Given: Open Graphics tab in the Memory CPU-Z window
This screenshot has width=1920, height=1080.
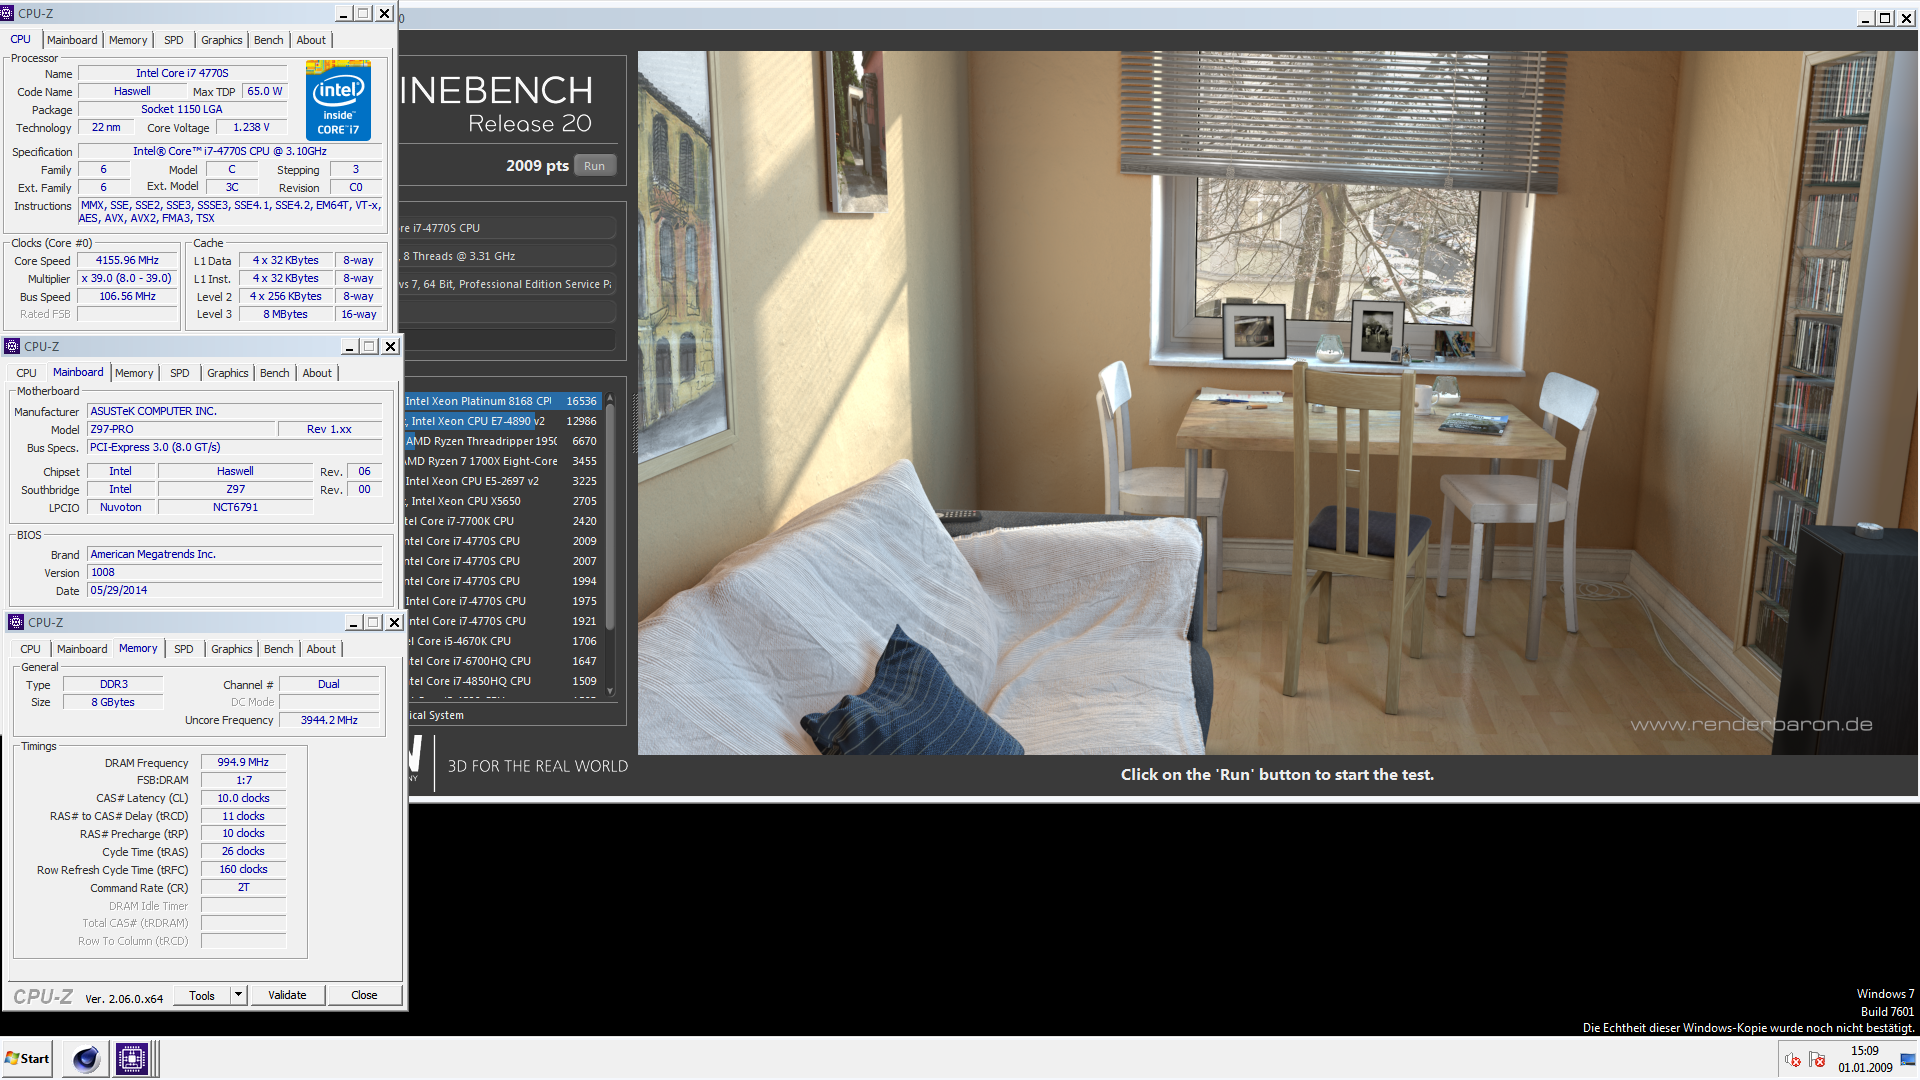Looking at the screenshot, I should pos(232,649).
